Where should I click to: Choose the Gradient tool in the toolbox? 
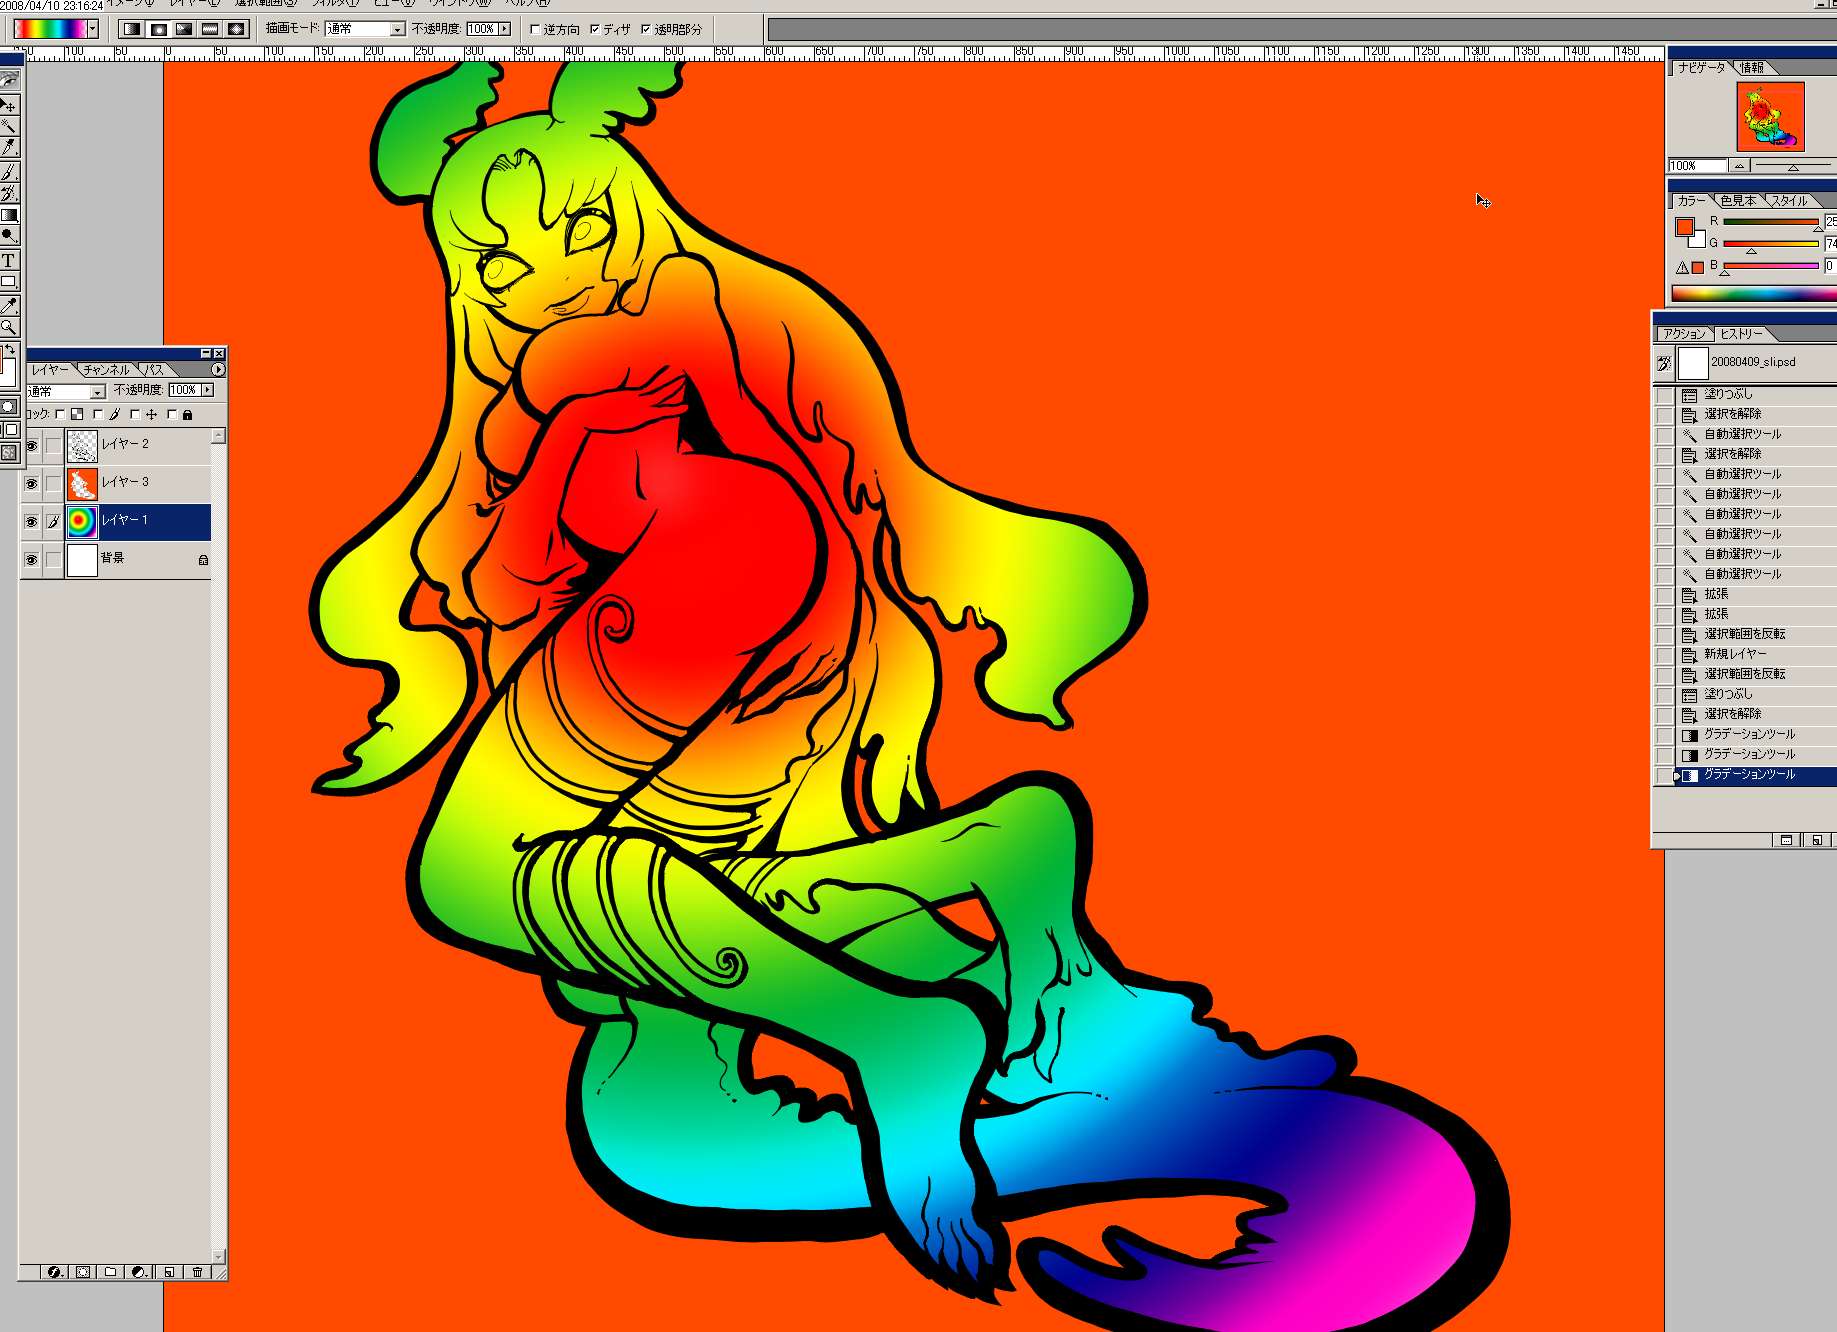click(x=9, y=215)
